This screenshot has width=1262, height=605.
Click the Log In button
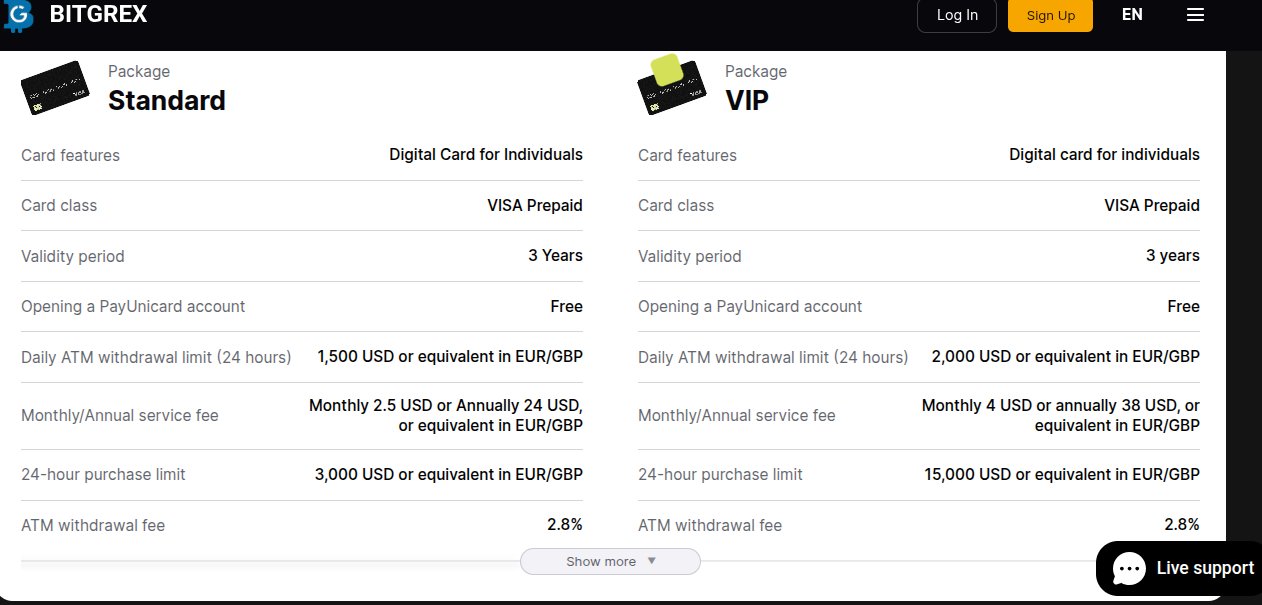[x=956, y=15]
